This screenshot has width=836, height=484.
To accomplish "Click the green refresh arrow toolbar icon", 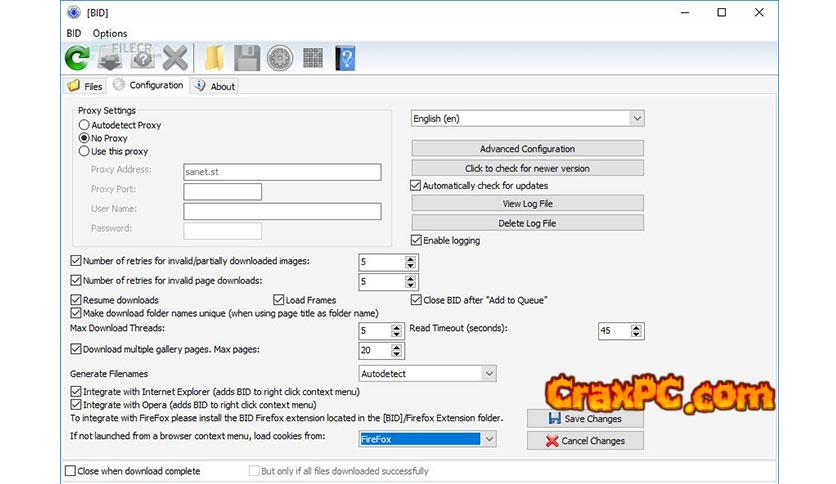I will tap(77, 58).
